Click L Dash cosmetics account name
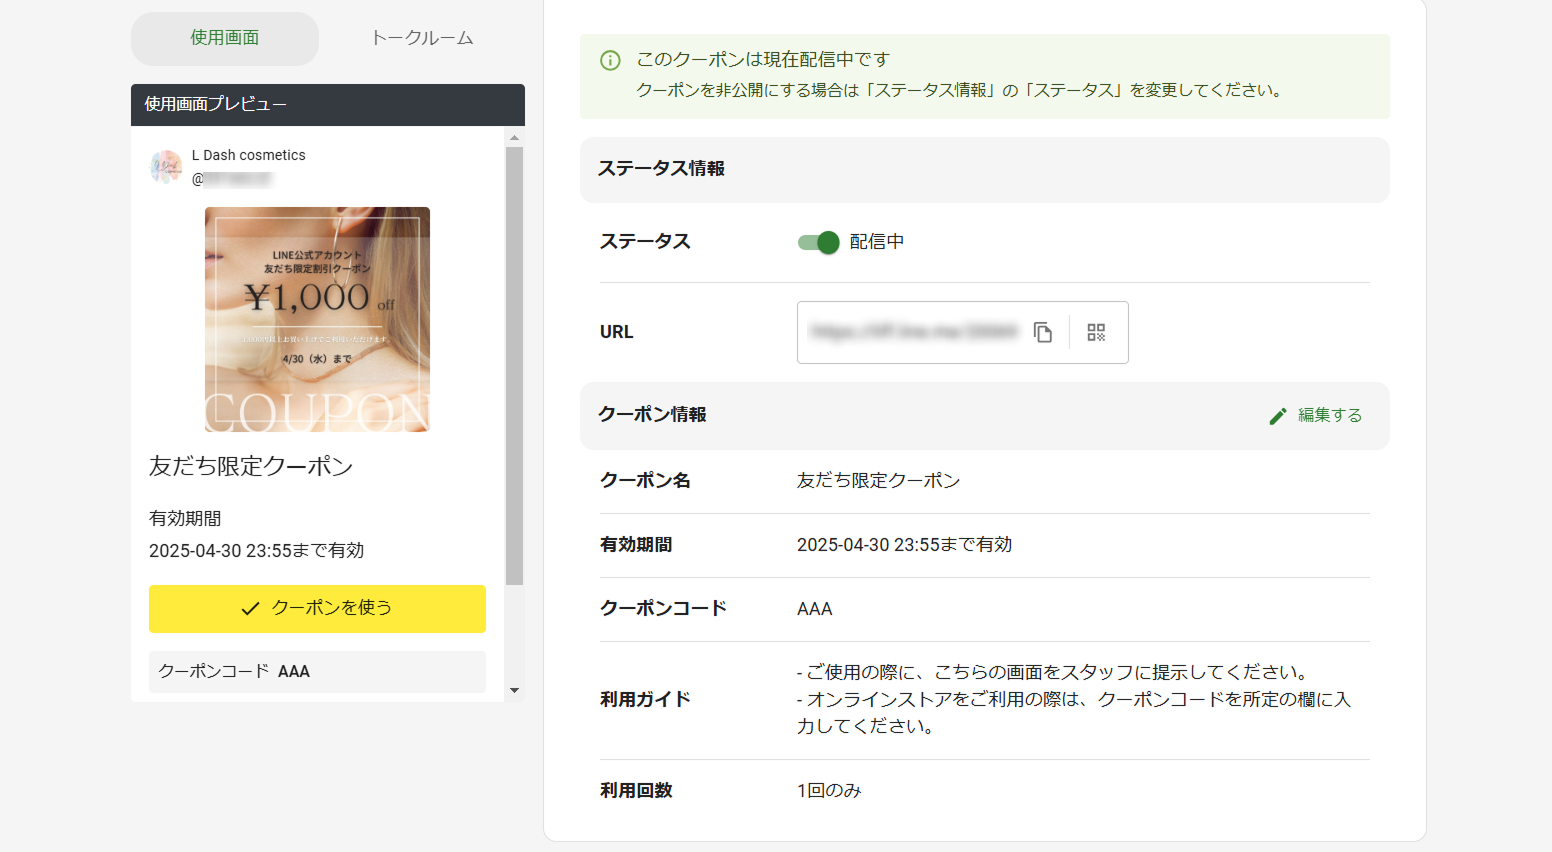 tap(248, 155)
